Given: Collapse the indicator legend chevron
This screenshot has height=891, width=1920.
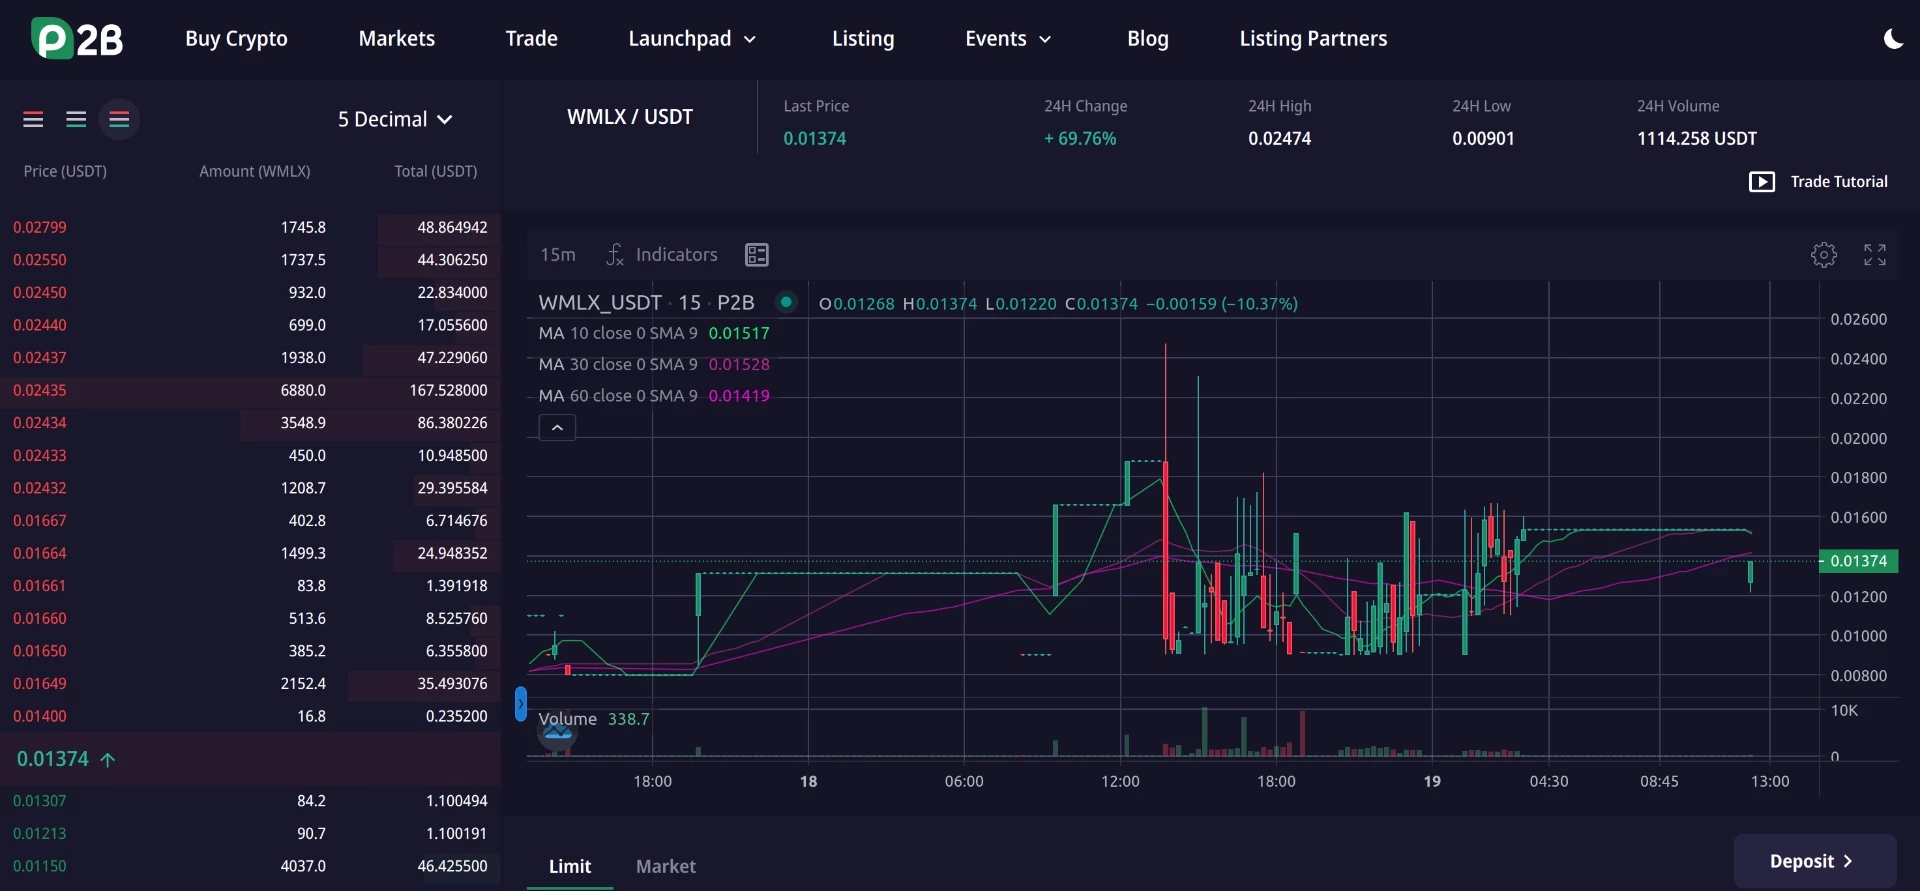Looking at the screenshot, I should tap(557, 428).
